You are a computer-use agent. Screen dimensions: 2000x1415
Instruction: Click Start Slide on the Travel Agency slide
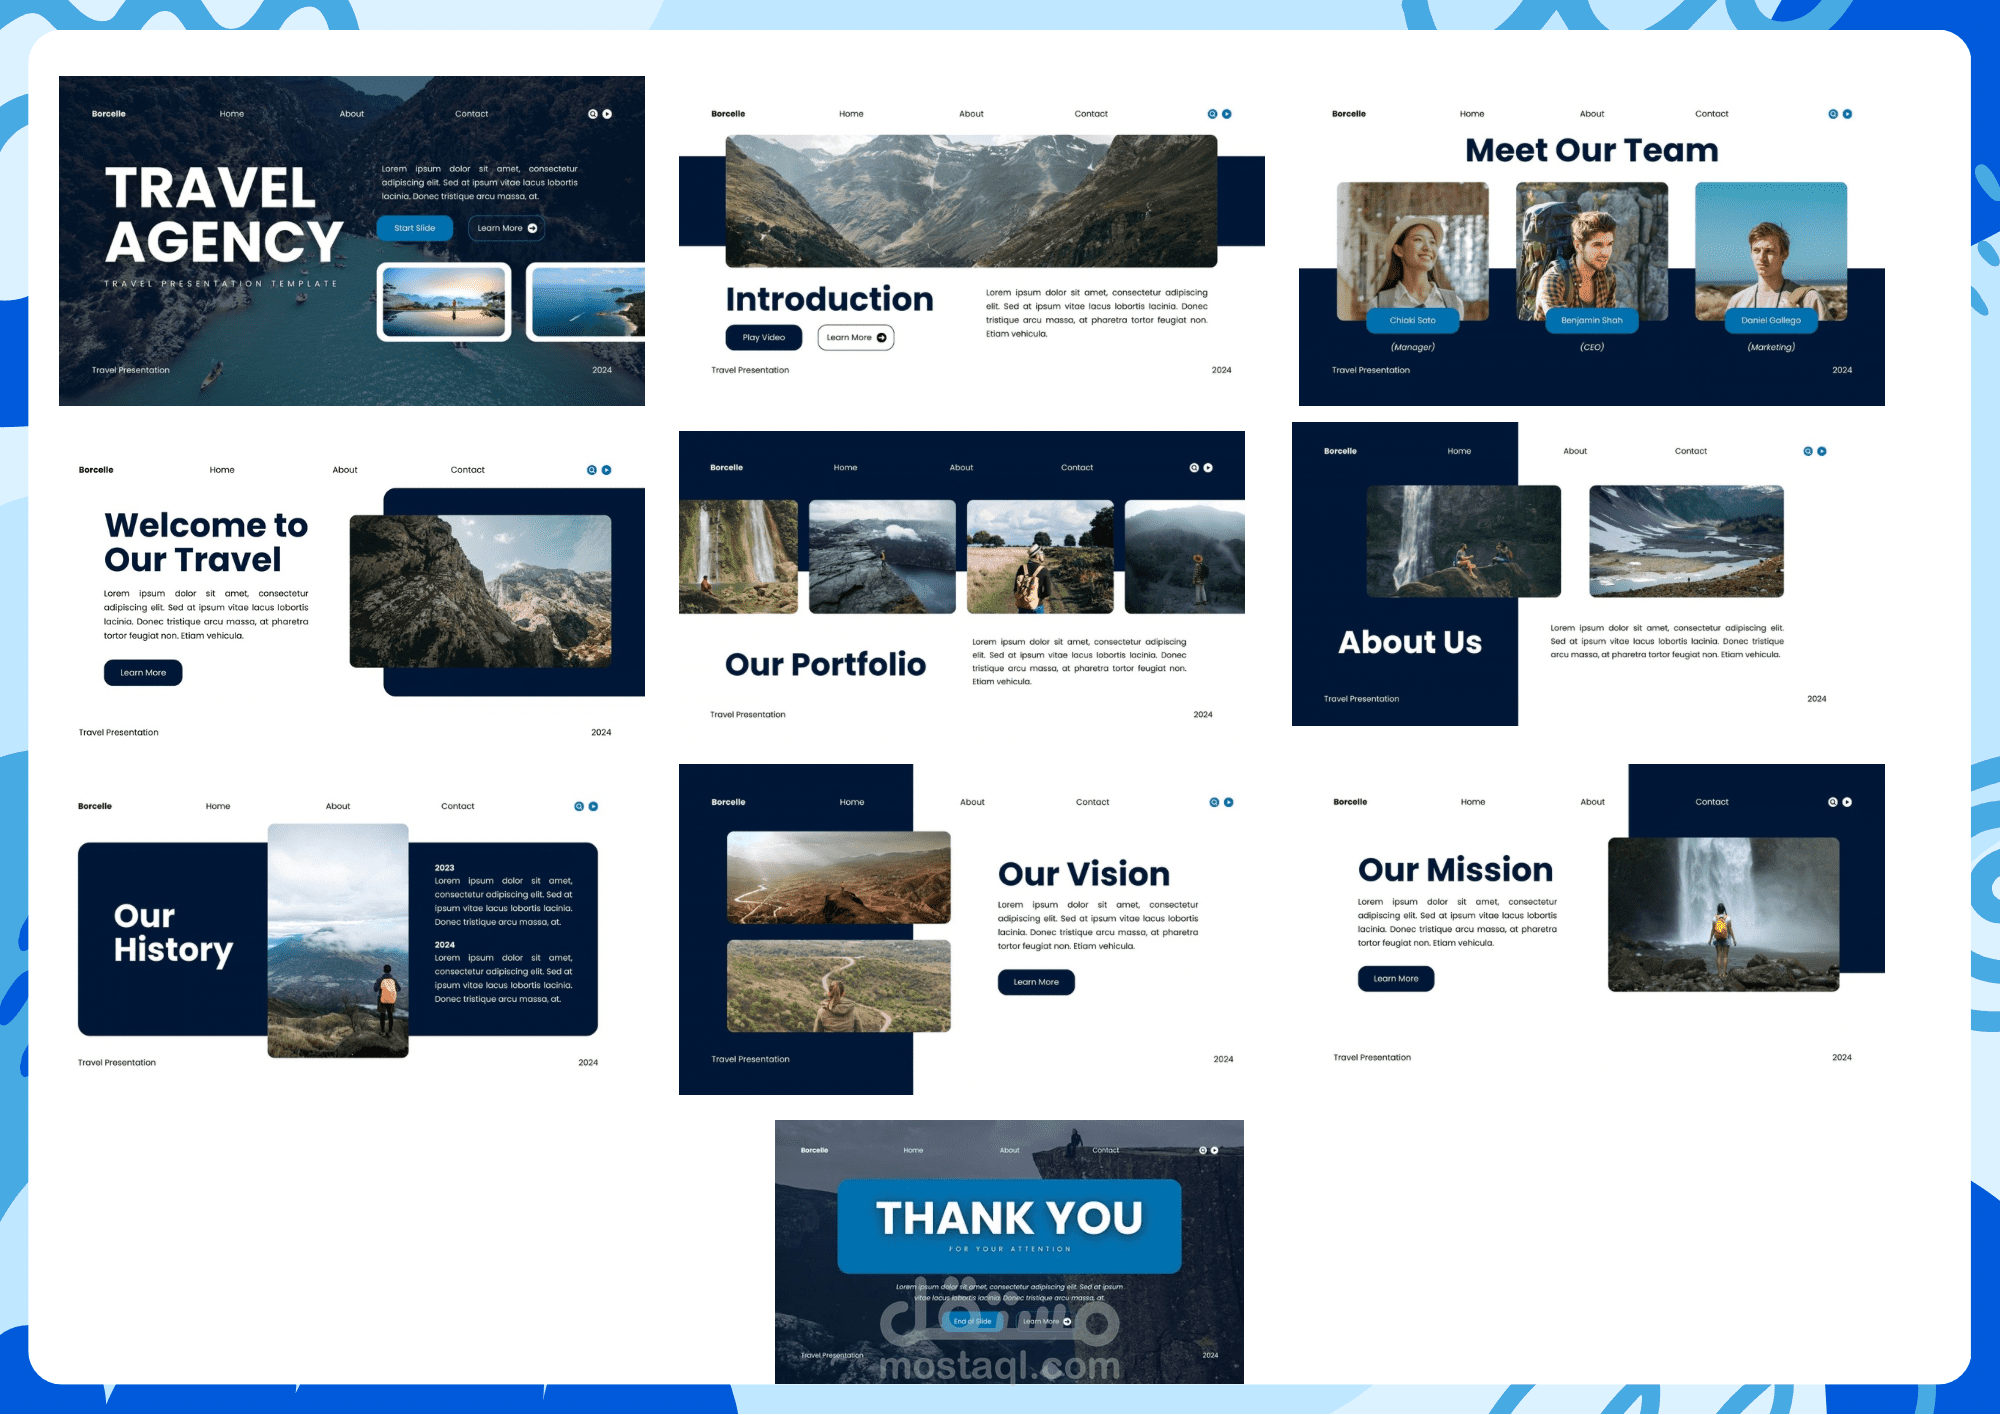click(415, 228)
